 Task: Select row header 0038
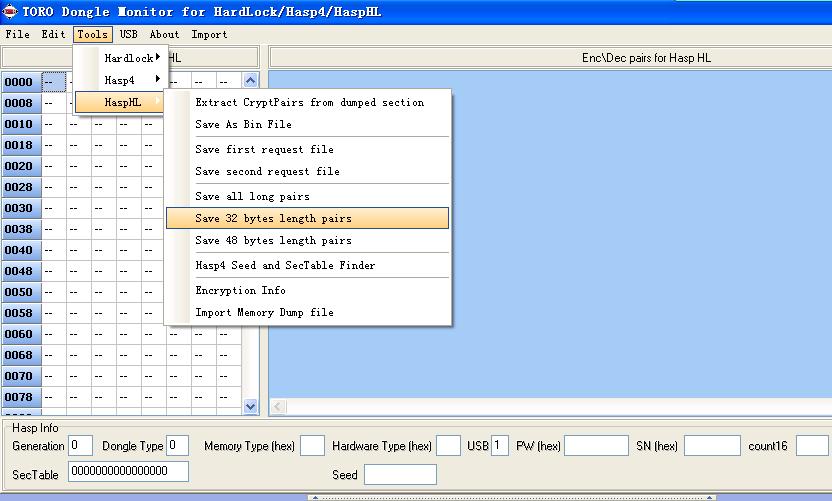click(x=21, y=229)
